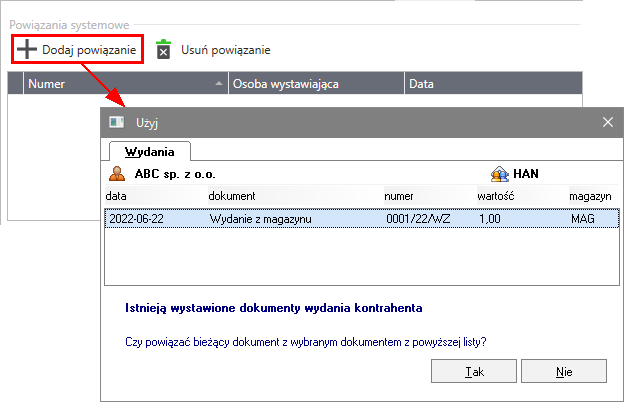Click the sort arrow in Numer column
Image resolution: width=624 pixels, height=402 pixels.
(218, 84)
